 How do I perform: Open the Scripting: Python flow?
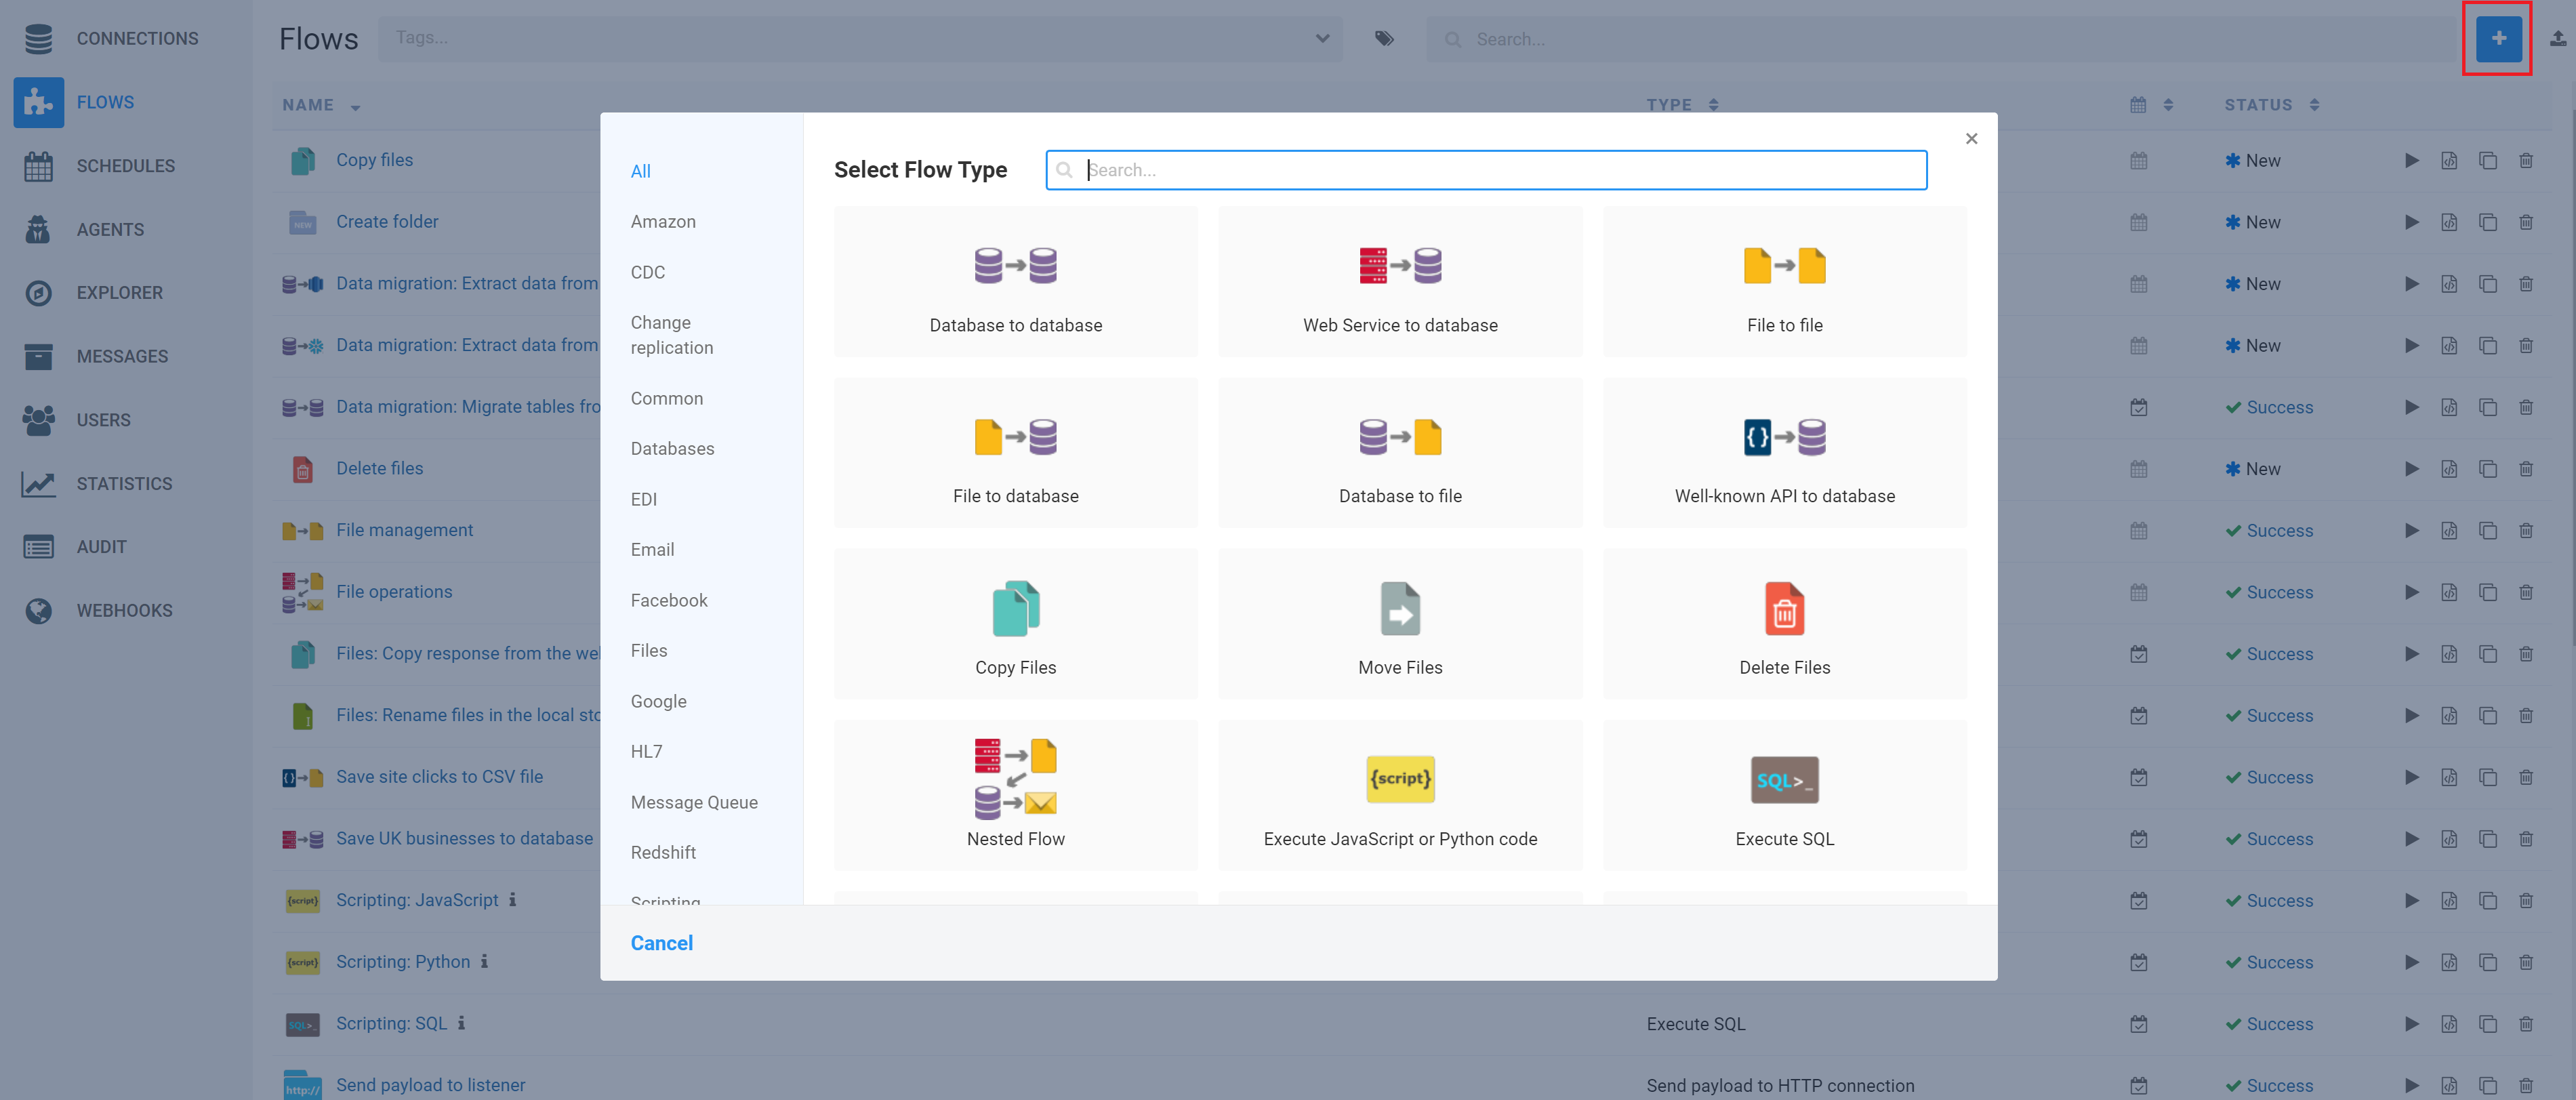point(402,962)
